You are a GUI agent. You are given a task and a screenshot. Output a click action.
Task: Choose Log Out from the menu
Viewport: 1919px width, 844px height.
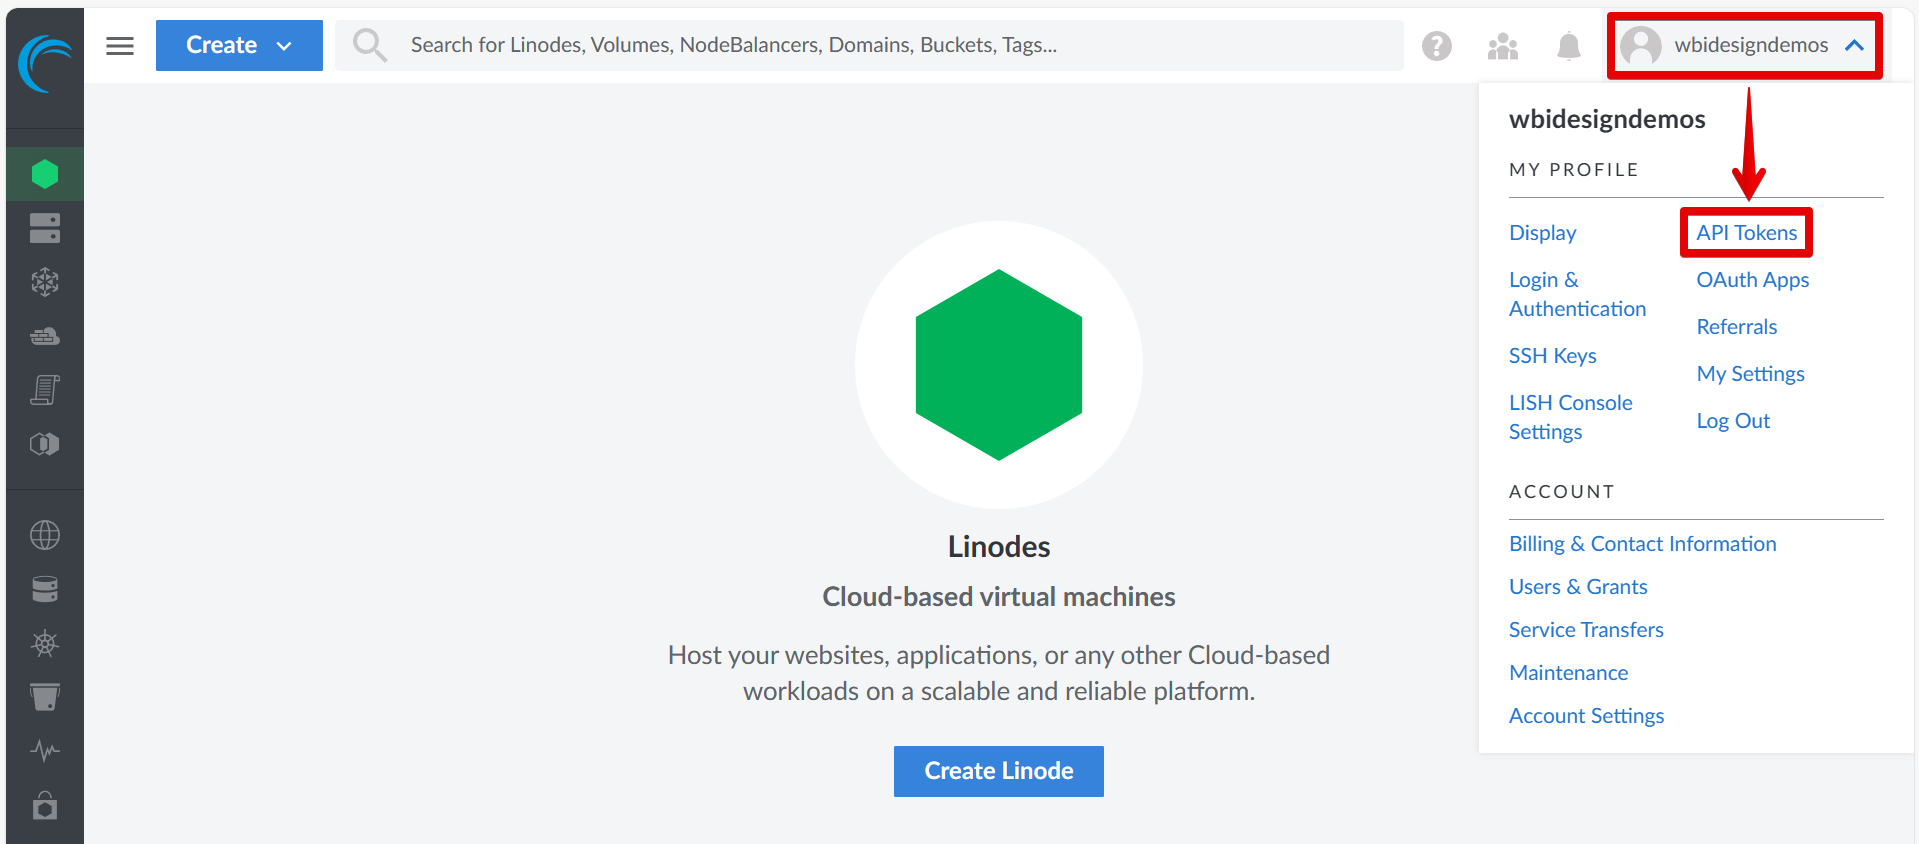1733,421
